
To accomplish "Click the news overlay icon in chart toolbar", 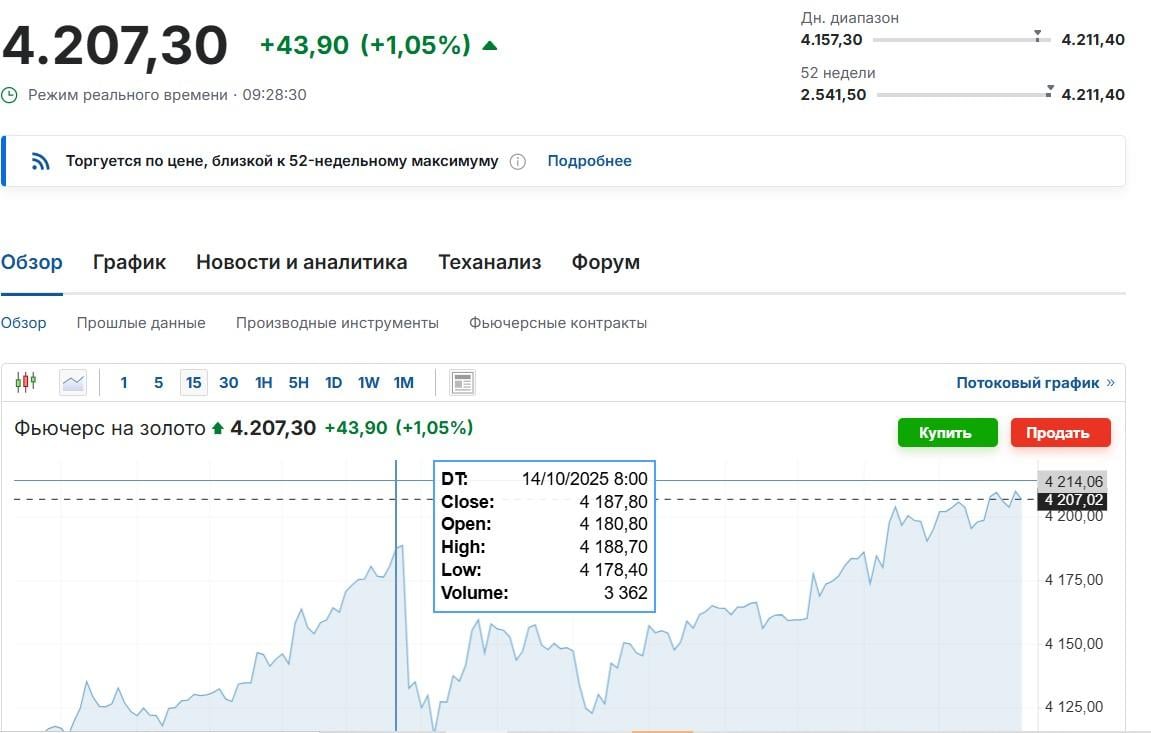I will tap(462, 382).
